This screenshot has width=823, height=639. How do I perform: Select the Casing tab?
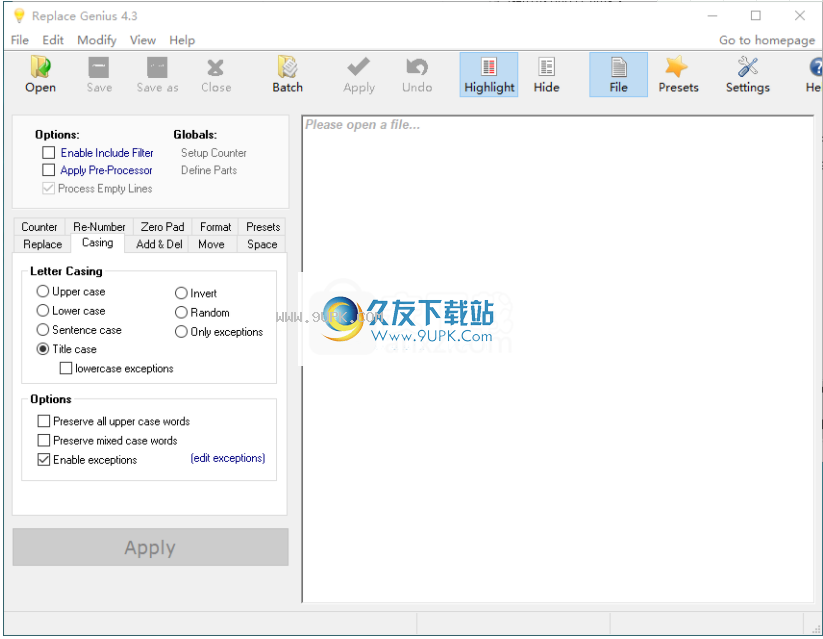click(98, 243)
